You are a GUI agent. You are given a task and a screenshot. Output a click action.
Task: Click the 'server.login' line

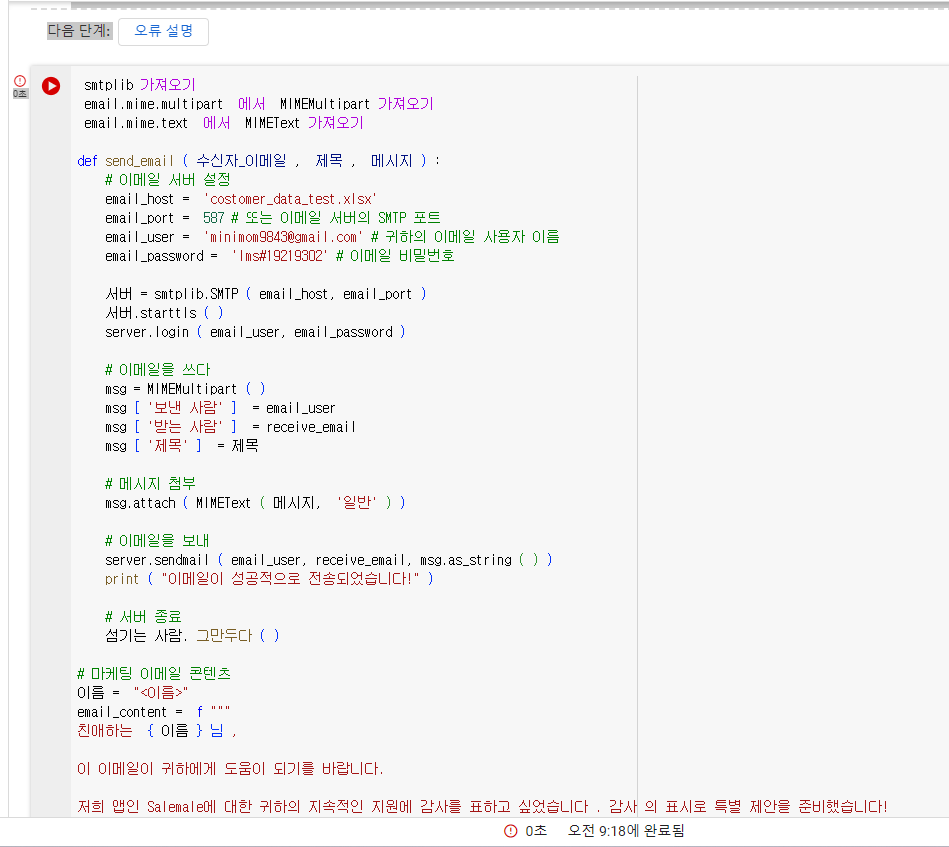point(255,332)
